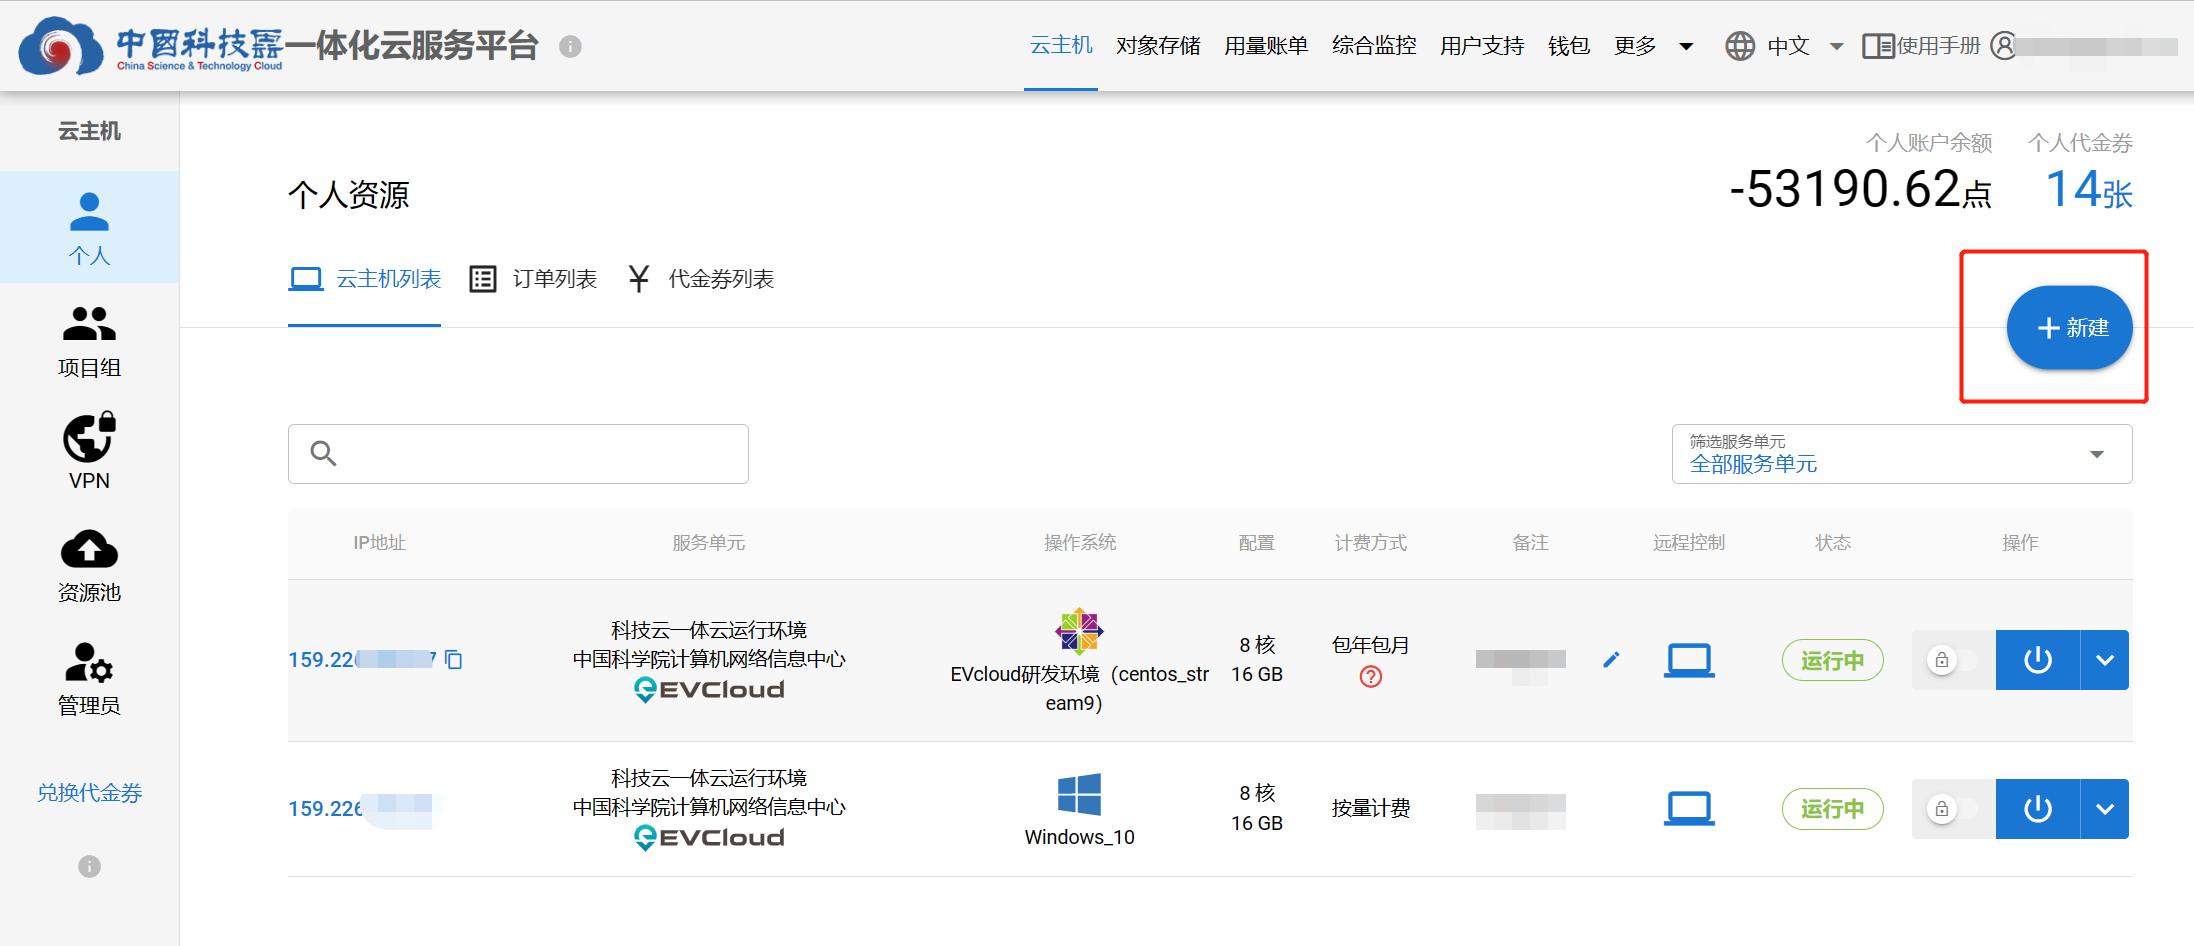Click the 按量计费 billing cell
Screen dimensions: 2194x946
(x=1371, y=808)
